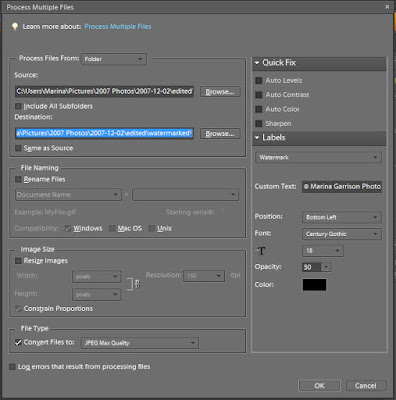The height and width of the screenshot is (400, 396).
Task: Open the Process Multiple Files help link
Action: coord(118,26)
